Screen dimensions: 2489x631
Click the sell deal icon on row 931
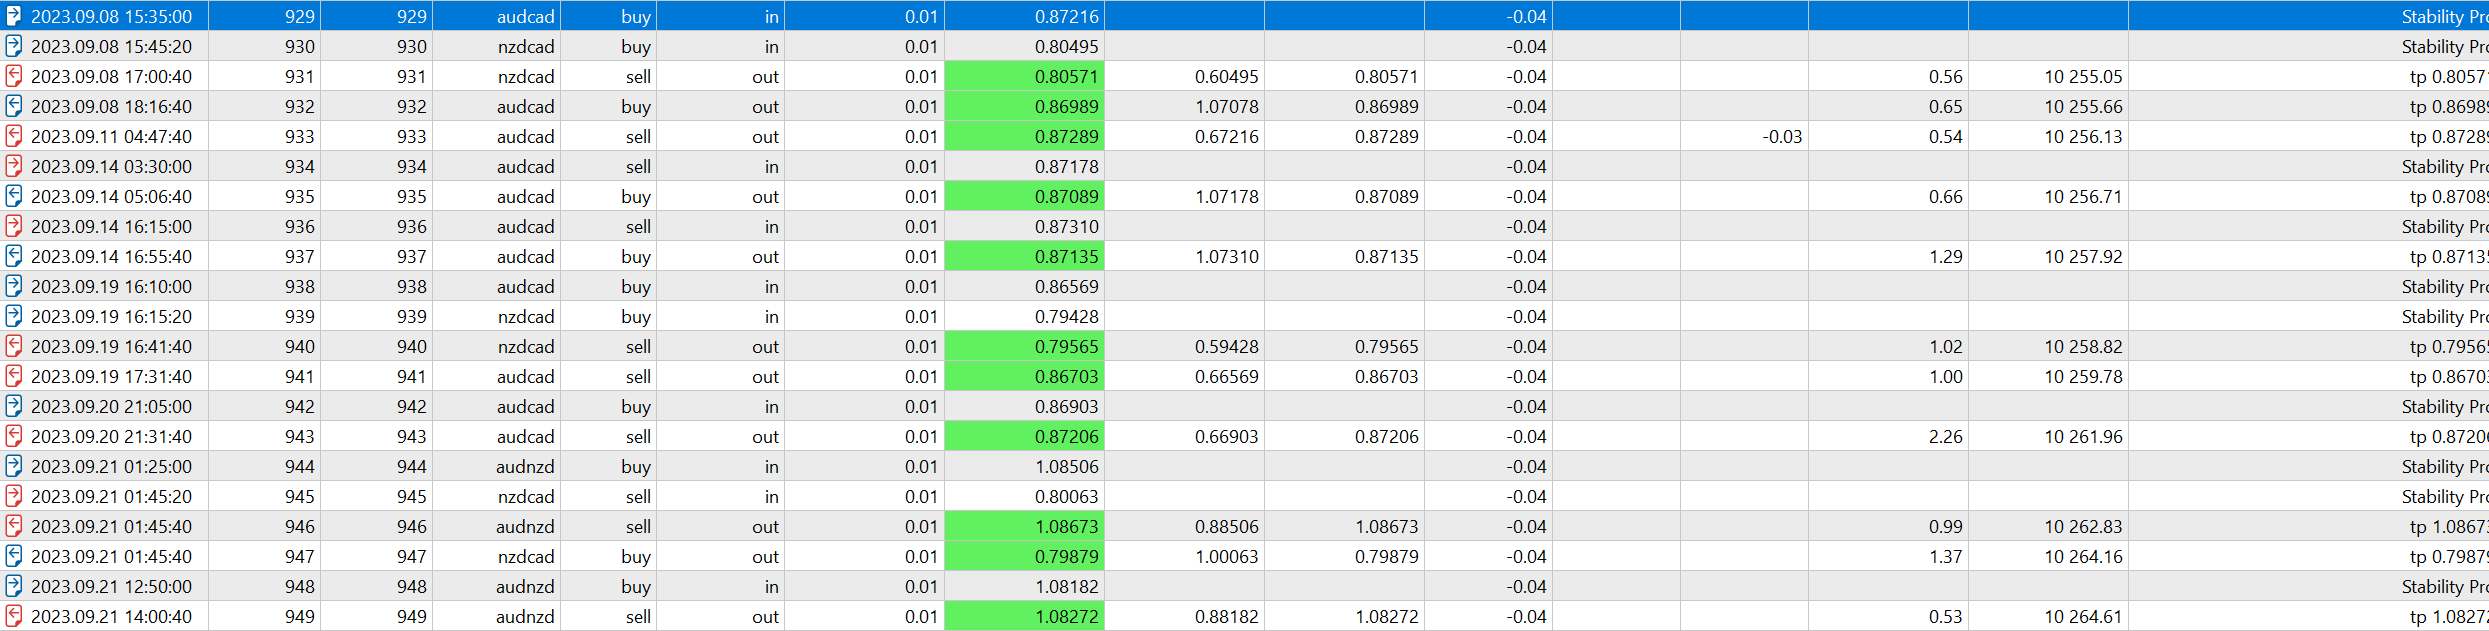[14, 76]
